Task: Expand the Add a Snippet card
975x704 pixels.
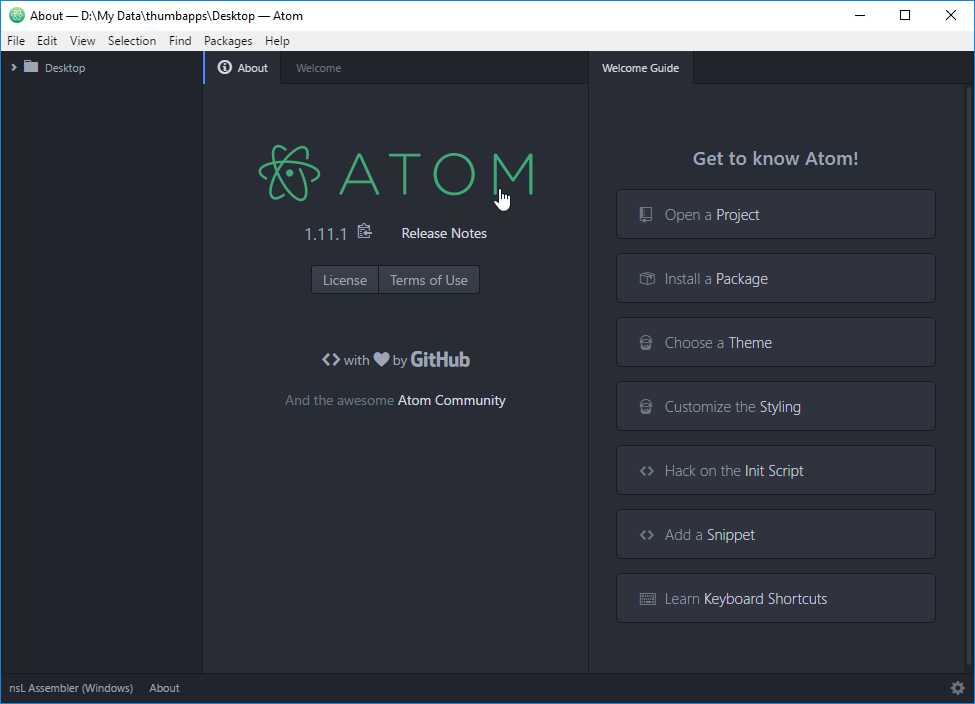Action: 775,534
